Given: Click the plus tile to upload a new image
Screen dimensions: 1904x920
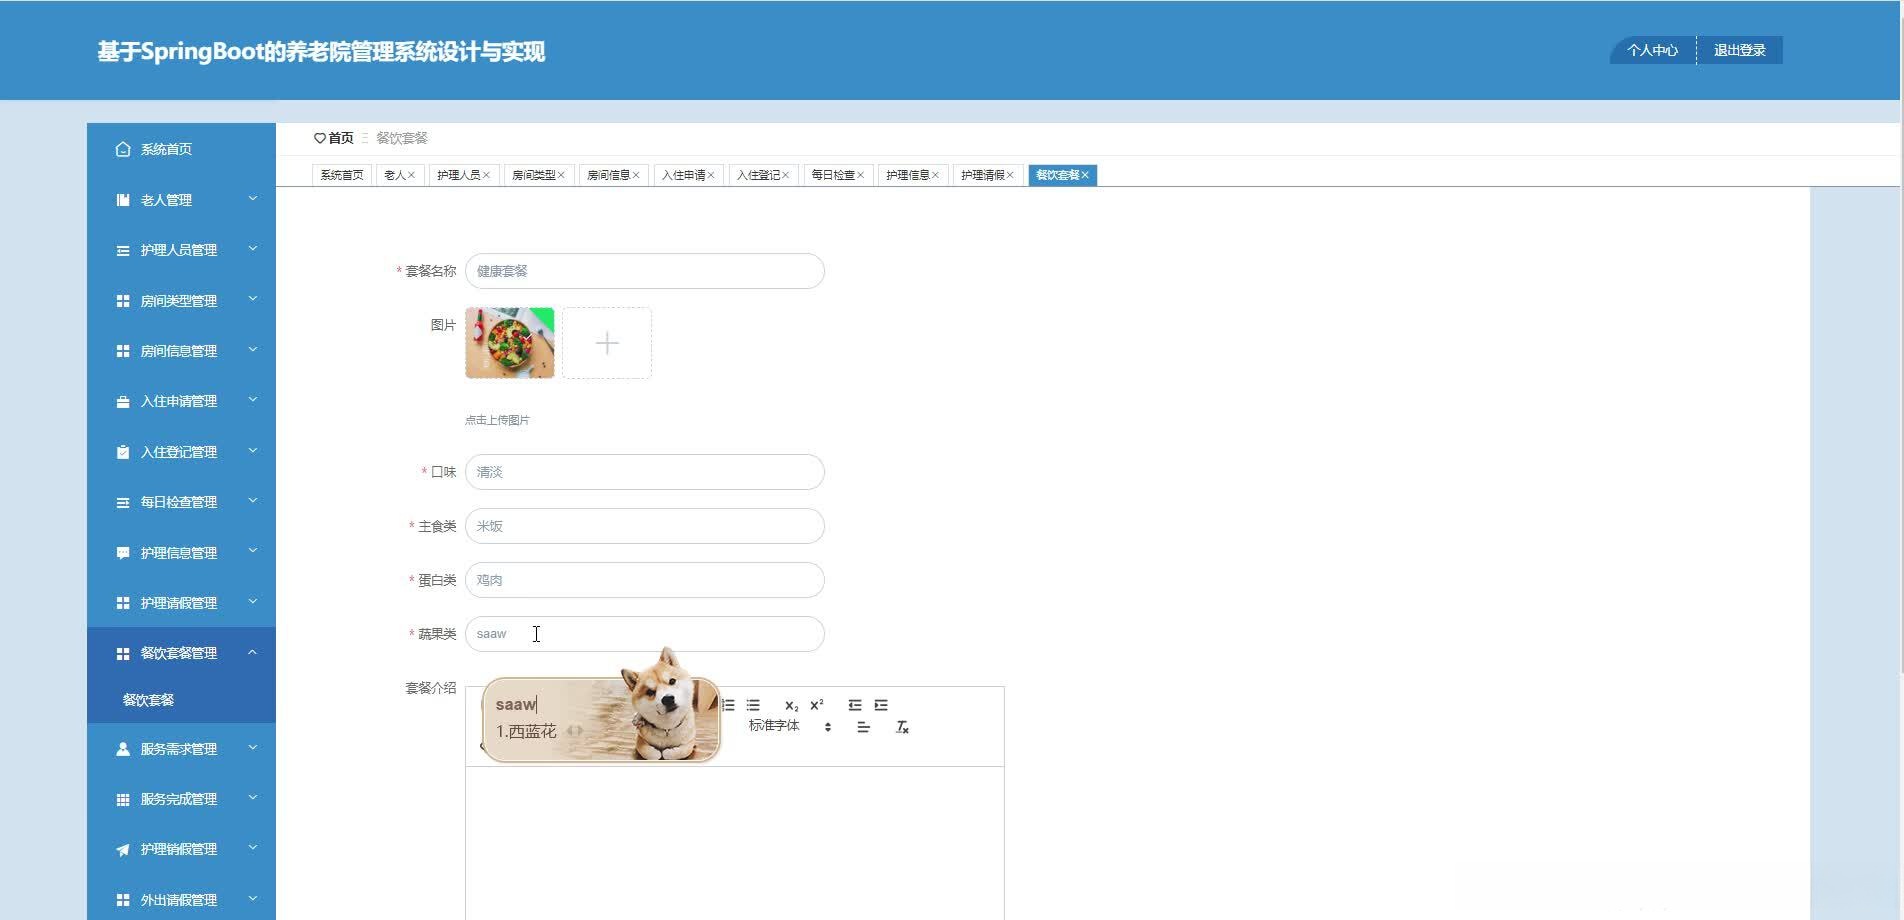Looking at the screenshot, I should pos(607,343).
